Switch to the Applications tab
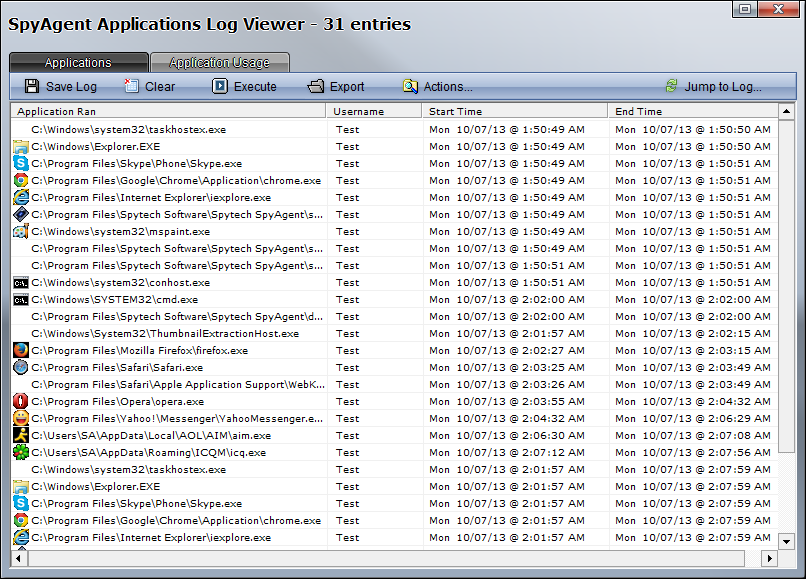 pos(78,63)
